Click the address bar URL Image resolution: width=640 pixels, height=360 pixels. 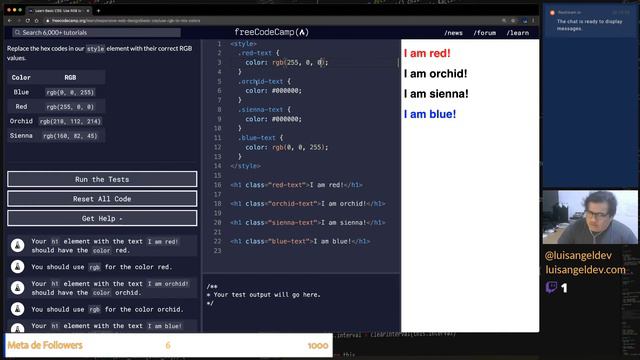tap(126, 20)
